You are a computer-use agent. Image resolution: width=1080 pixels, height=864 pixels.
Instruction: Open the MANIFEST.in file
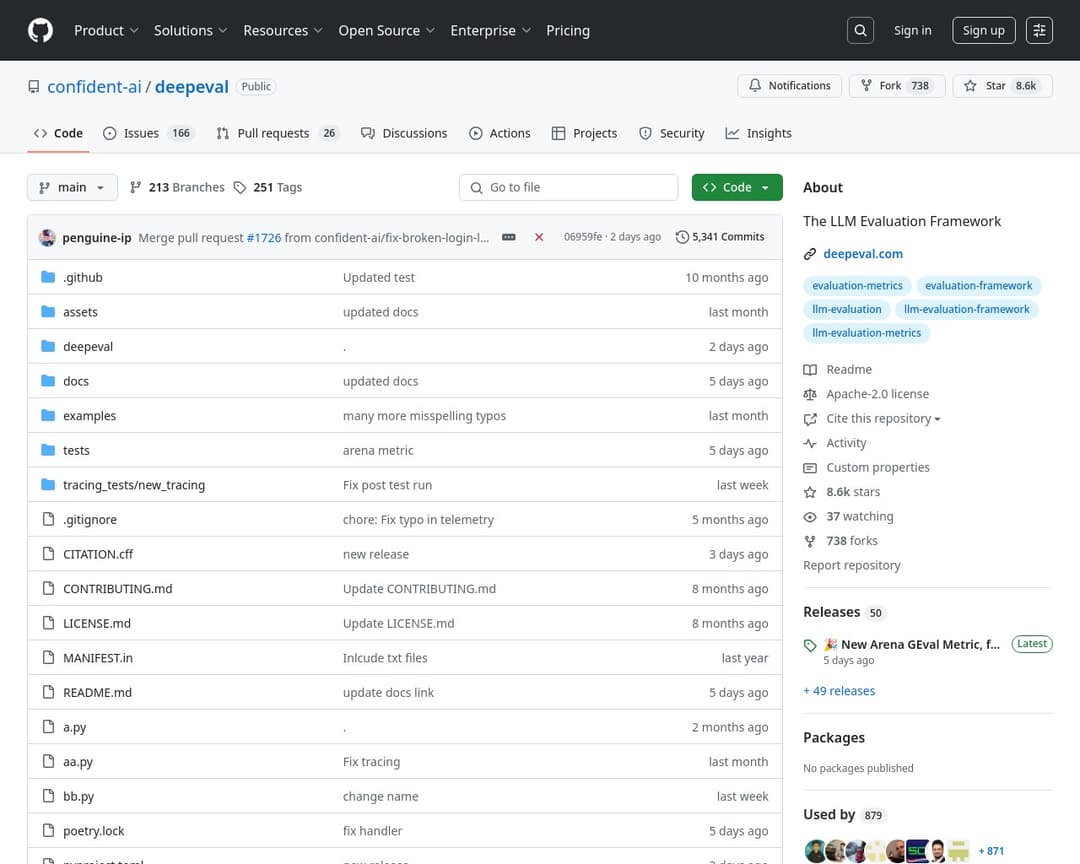coord(98,658)
